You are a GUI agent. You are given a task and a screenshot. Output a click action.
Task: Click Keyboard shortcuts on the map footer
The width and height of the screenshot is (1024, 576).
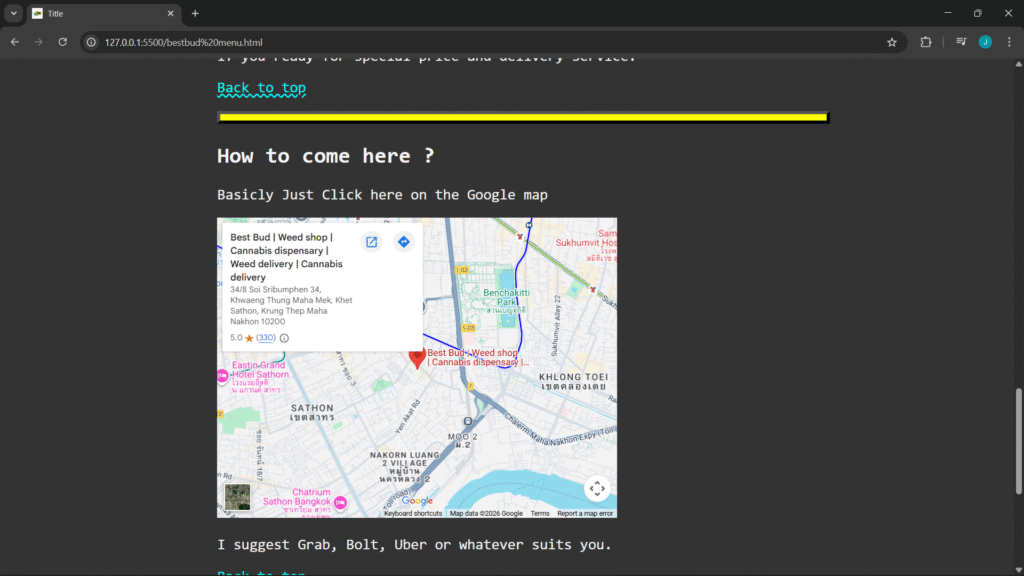pyautogui.click(x=412, y=513)
